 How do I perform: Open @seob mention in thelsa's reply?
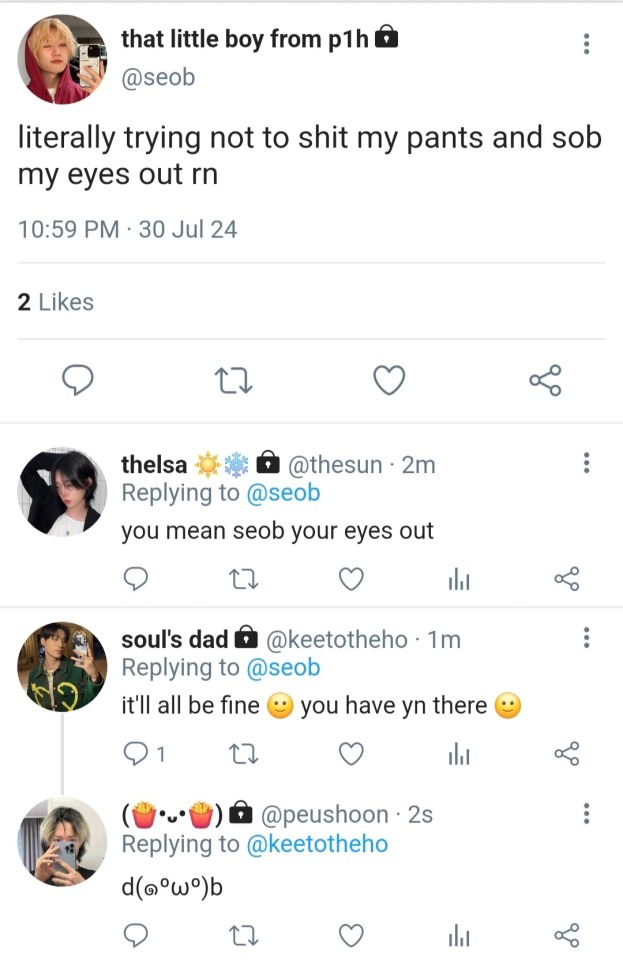click(283, 492)
